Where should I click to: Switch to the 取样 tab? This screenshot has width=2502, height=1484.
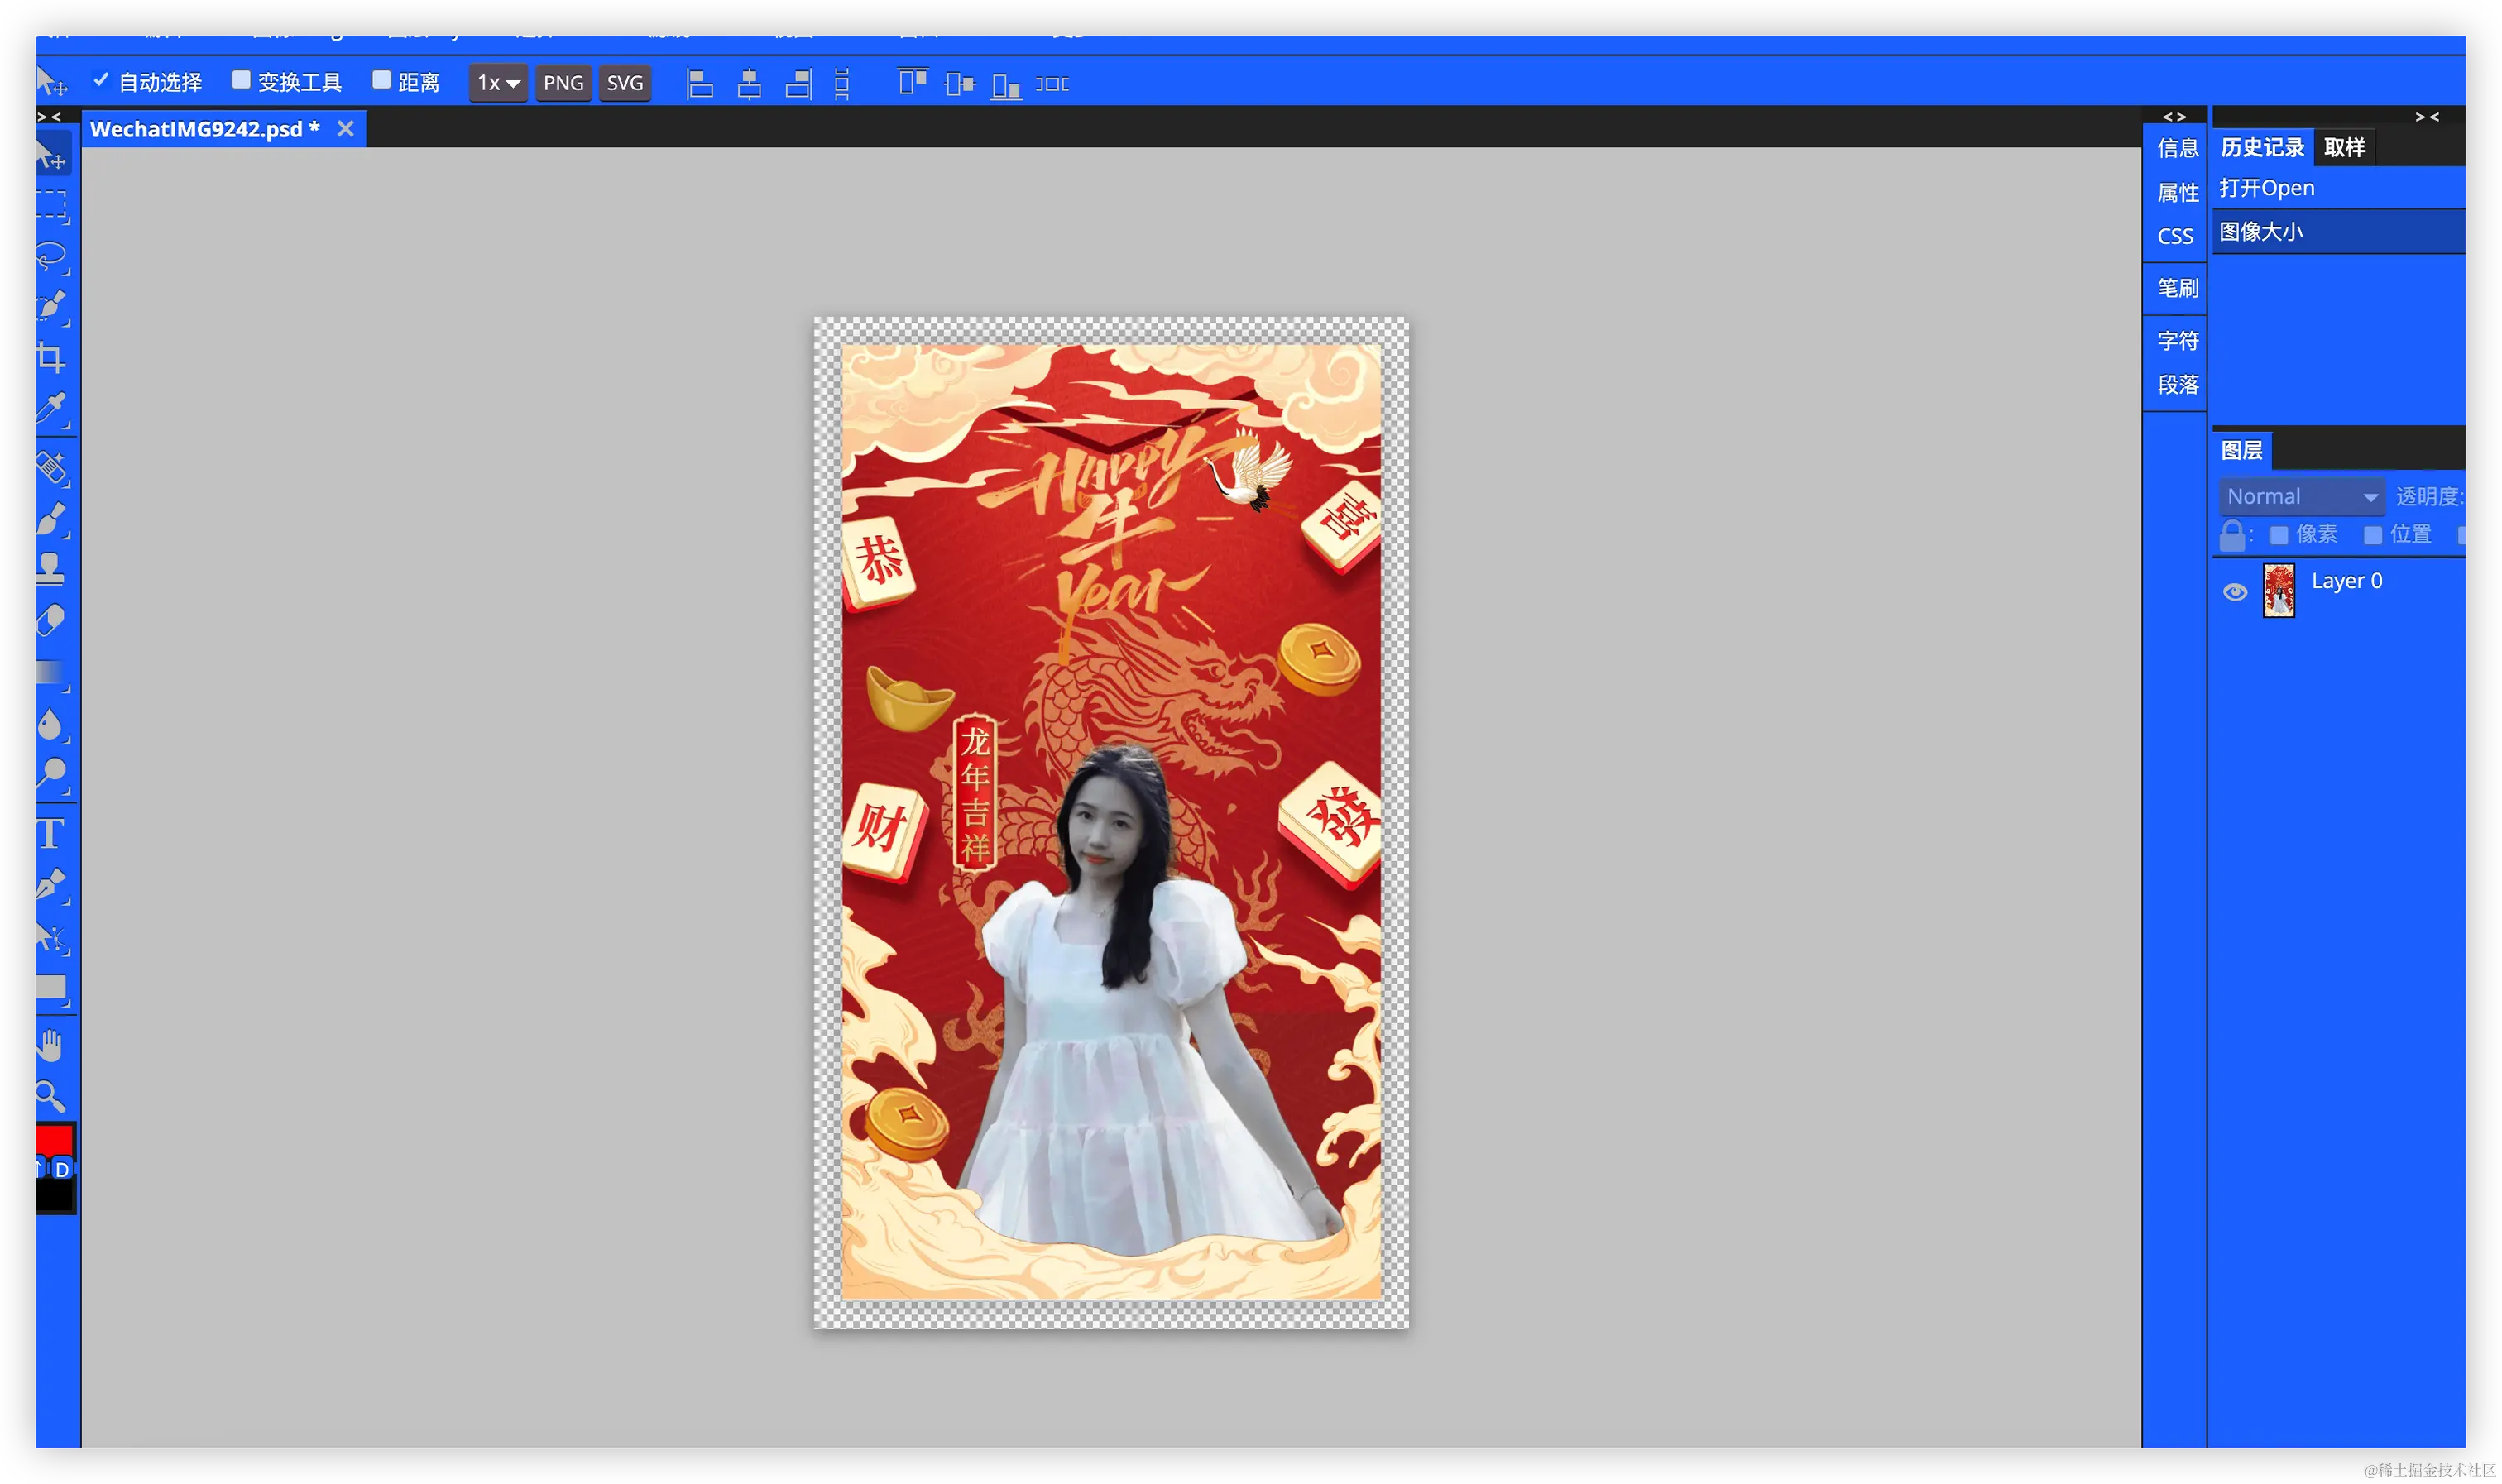point(2344,148)
